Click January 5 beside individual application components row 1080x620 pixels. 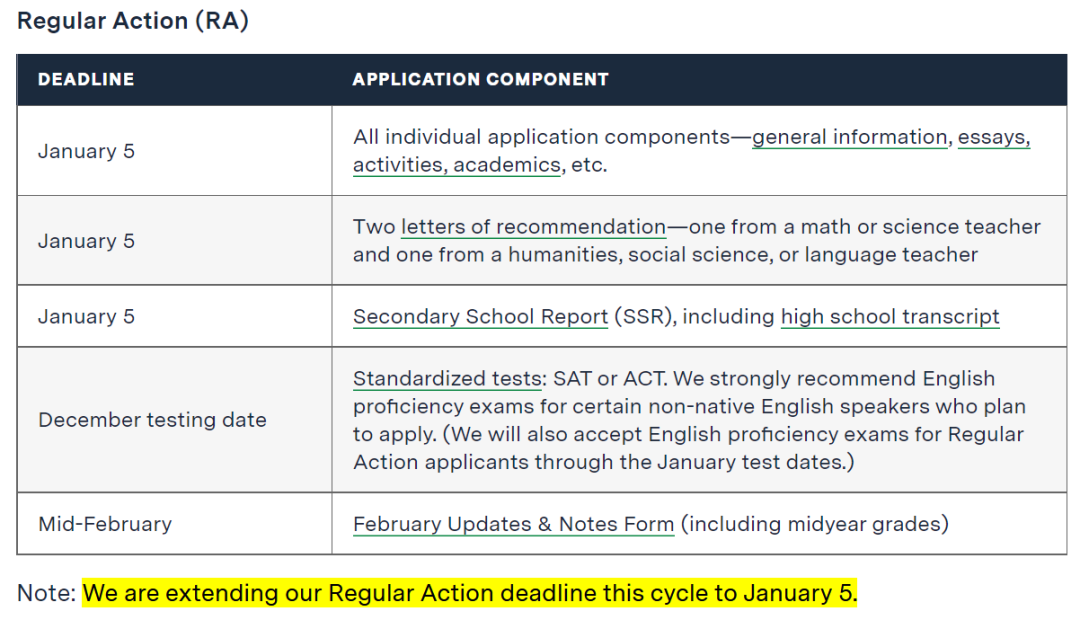[x=86, y=151]
